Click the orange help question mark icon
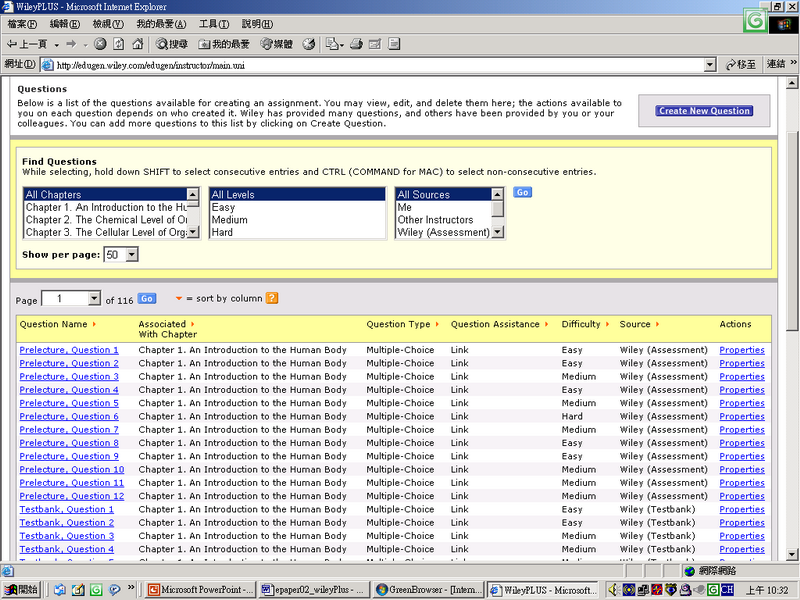800x600 pixels. (x=272, y=298)
